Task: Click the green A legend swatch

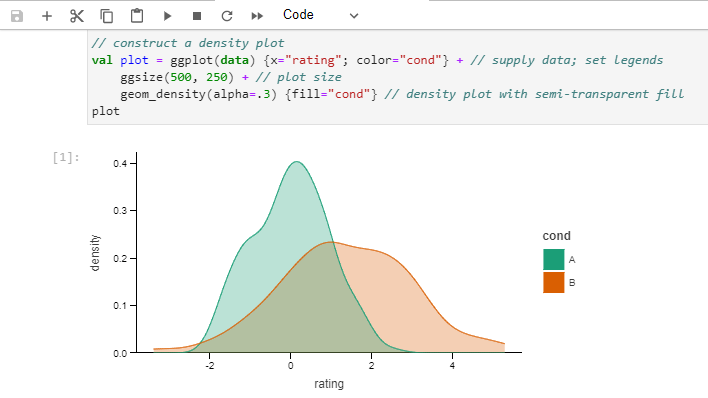Action: (554, 259)
